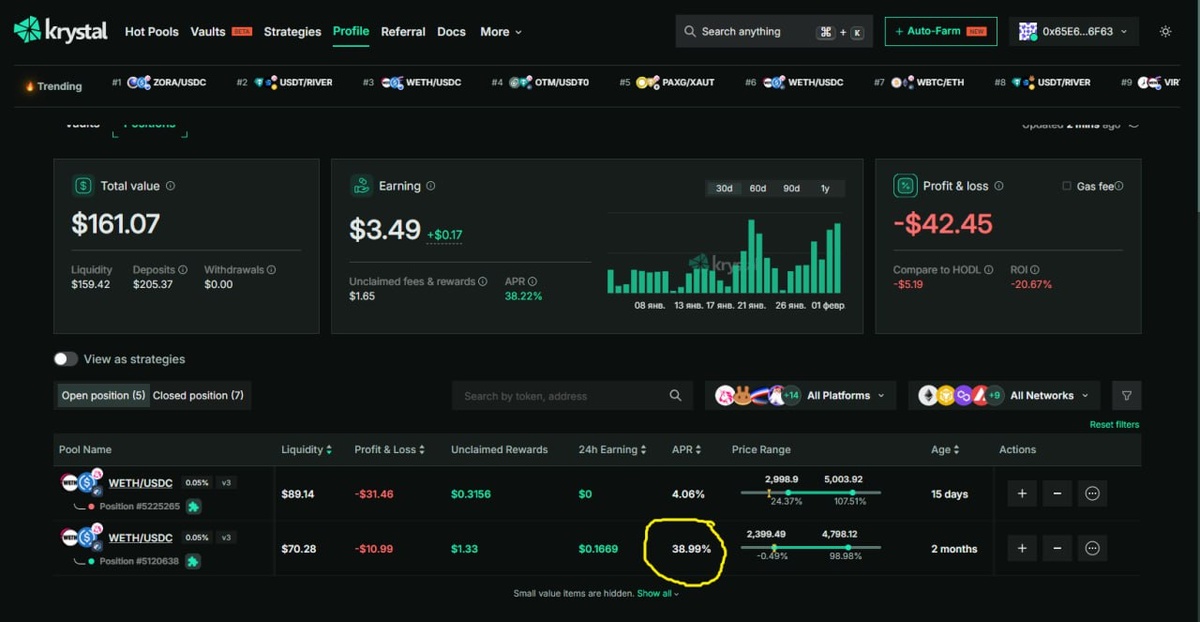The height and width of the screenshot is (622, 1200).
Task: Open the Total value info icon
Action: (170, 186)
